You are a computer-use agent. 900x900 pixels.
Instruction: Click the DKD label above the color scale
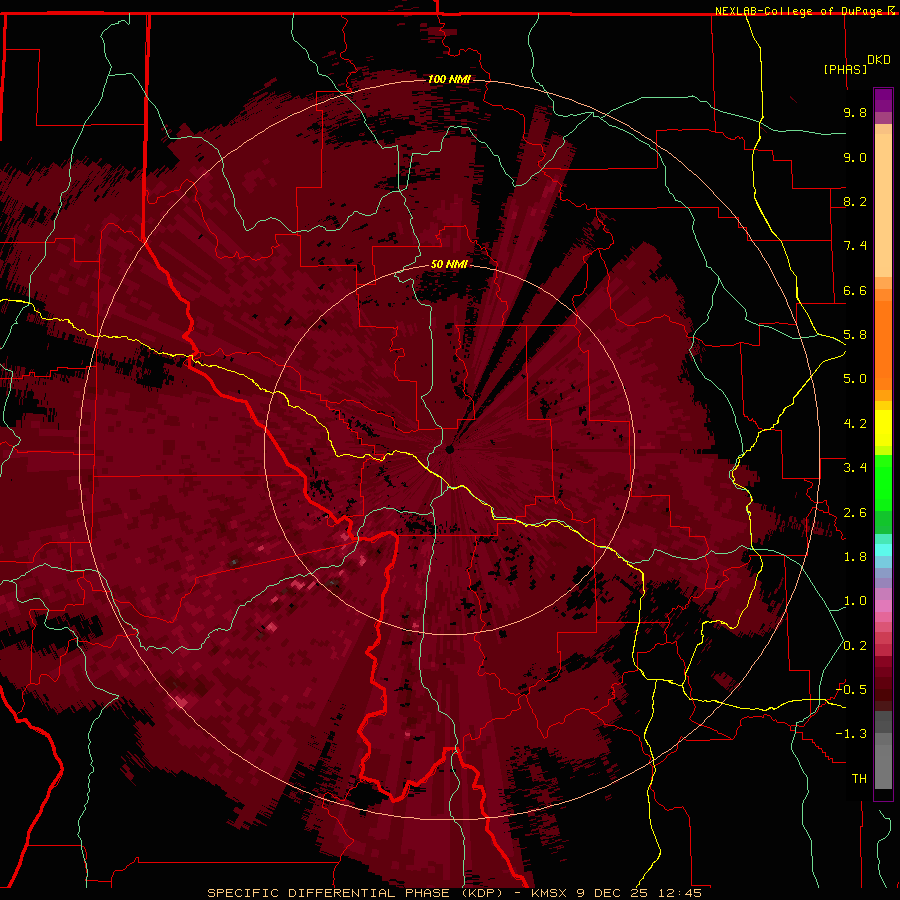878,60
